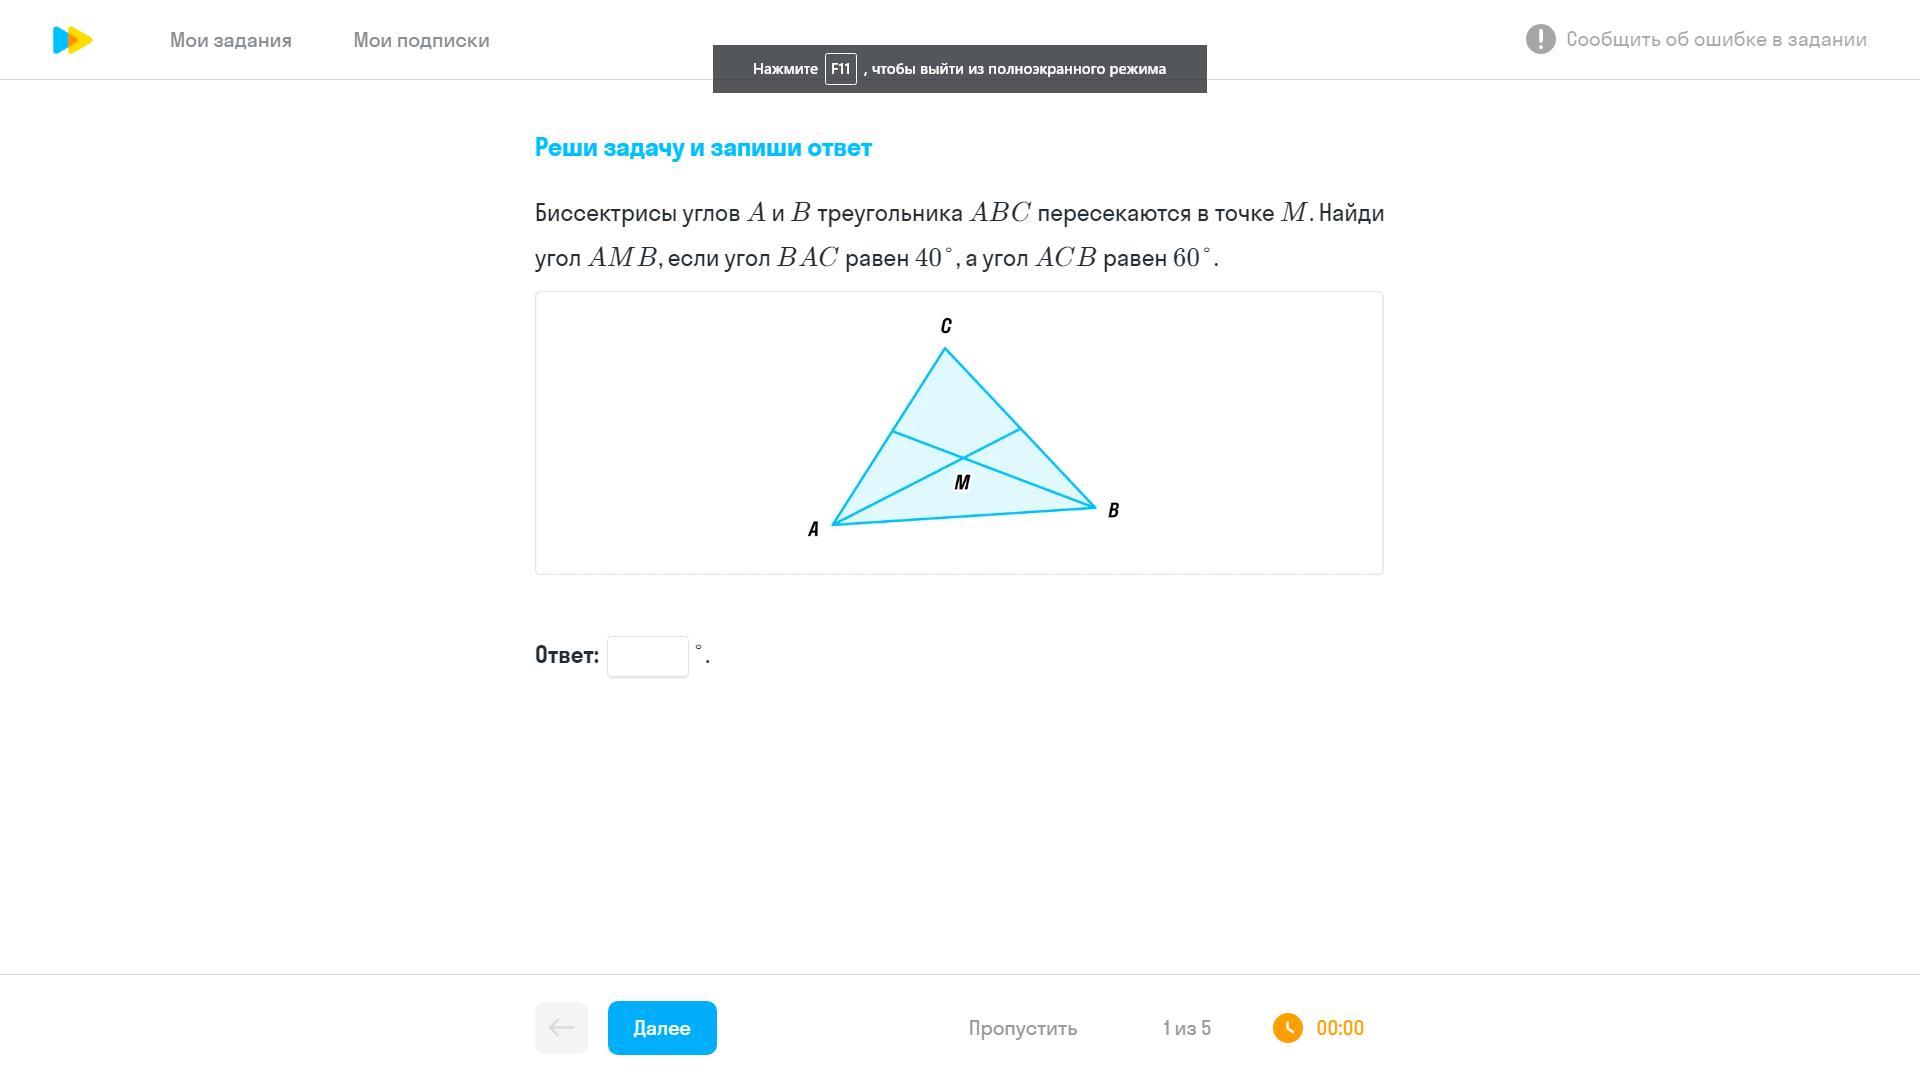1920x1080 pixels.
Task: Click the 1 из 5 progress counter
Action: point(1186,1028)
